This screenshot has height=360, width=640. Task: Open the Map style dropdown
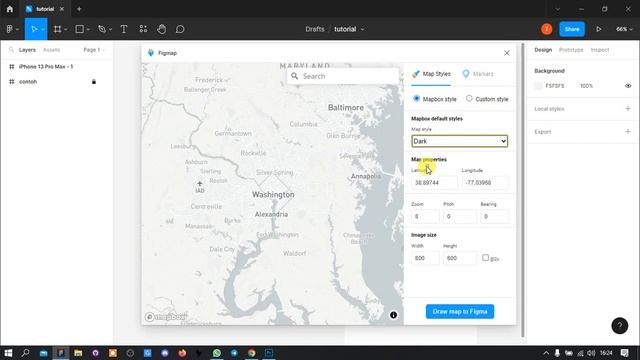(460, 141)
